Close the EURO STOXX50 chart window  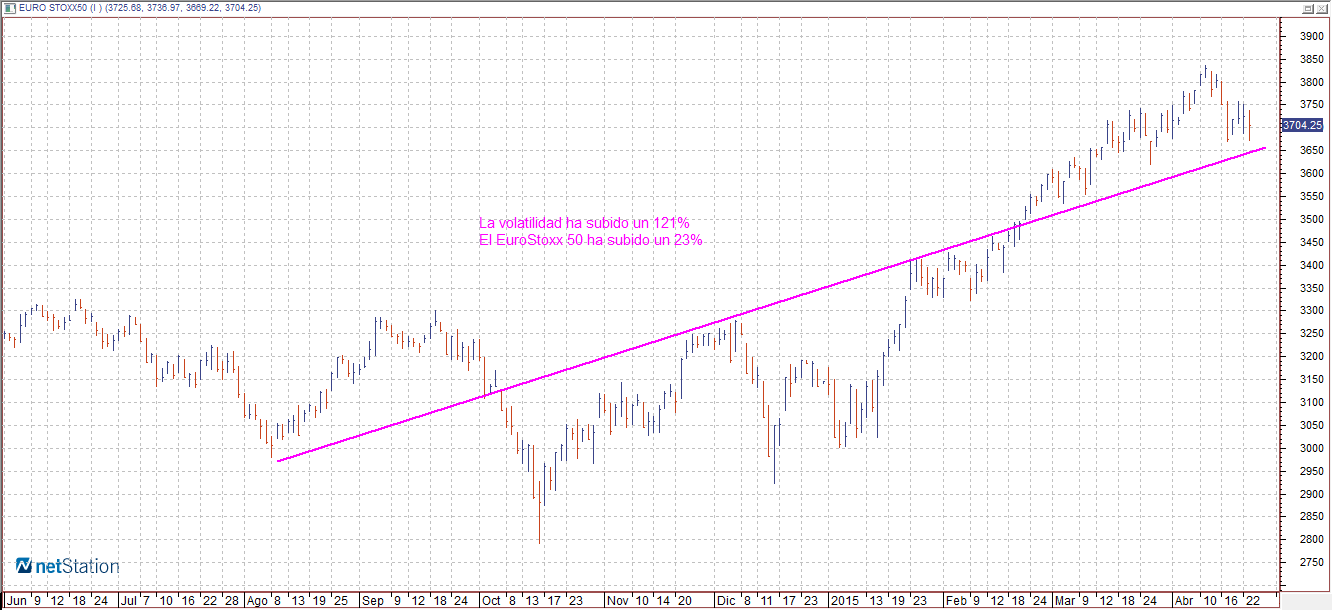[x=1322, y=7]
